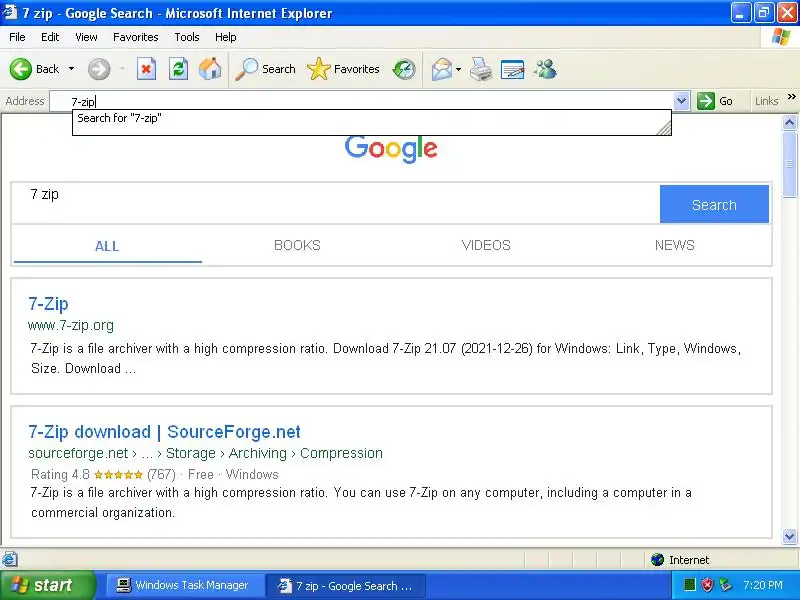The width and height of the screenshot is (800, 600).
Task: Switch to Windows Task Manager taskbar button
Action: tap(184, 586)
